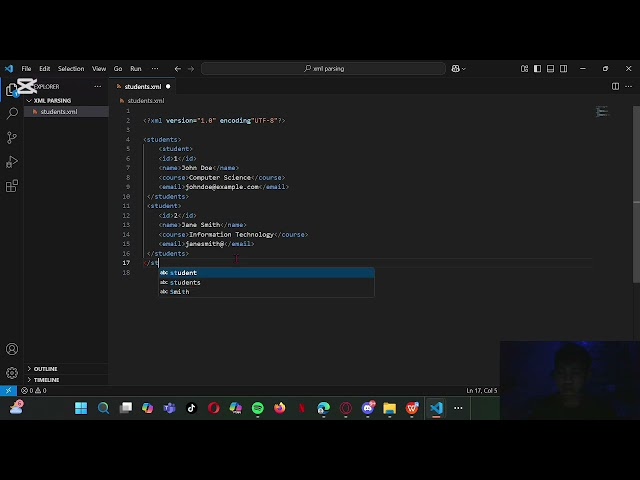Choose 'students' autocomplete suggestion
640x480 pixels.
pos(266,282)
